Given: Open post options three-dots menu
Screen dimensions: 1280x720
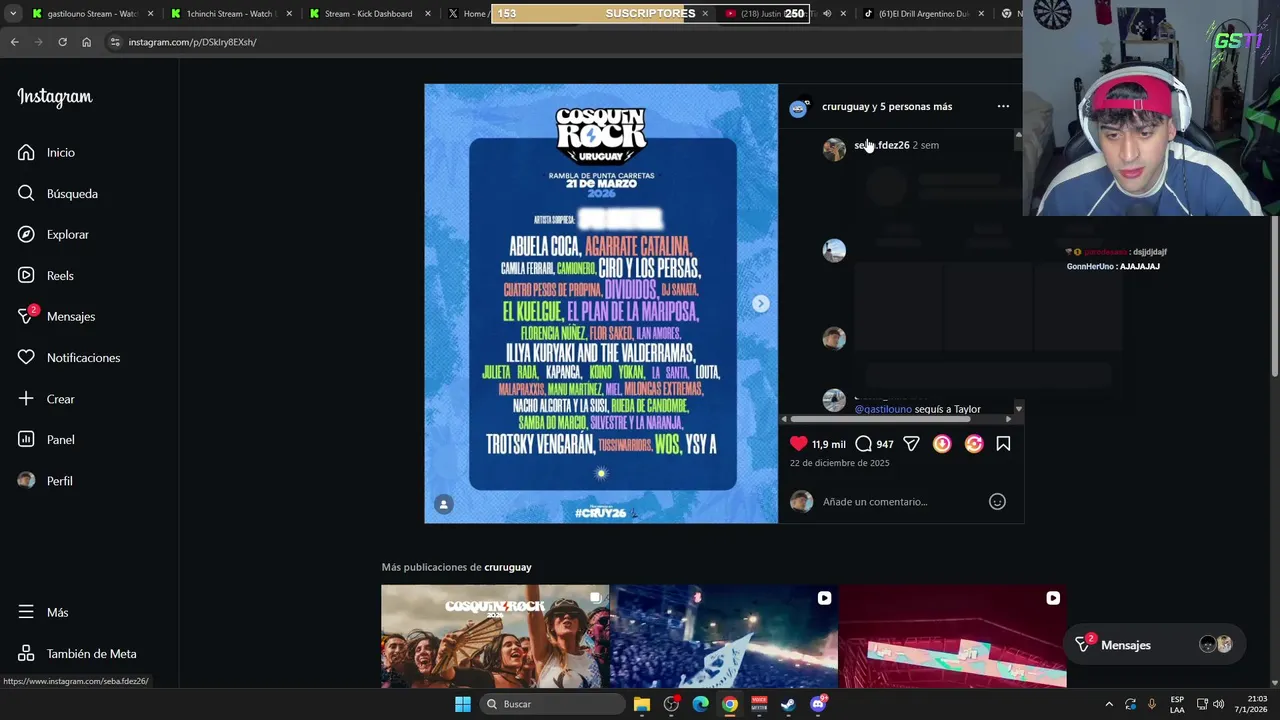Looking at the screenshot, I should [1003, 106].
